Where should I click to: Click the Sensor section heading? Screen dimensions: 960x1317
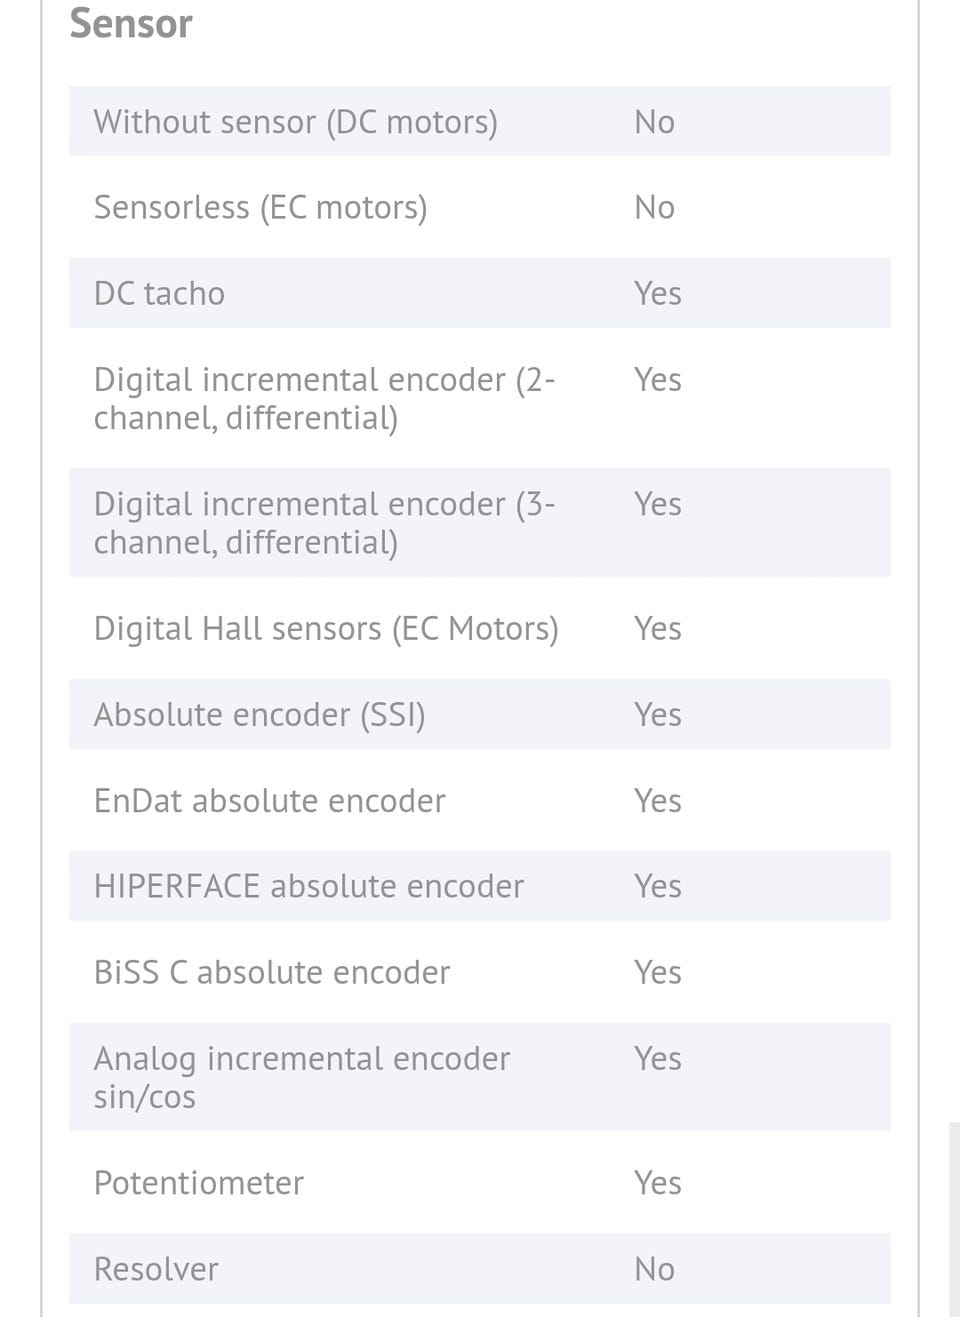131,24
